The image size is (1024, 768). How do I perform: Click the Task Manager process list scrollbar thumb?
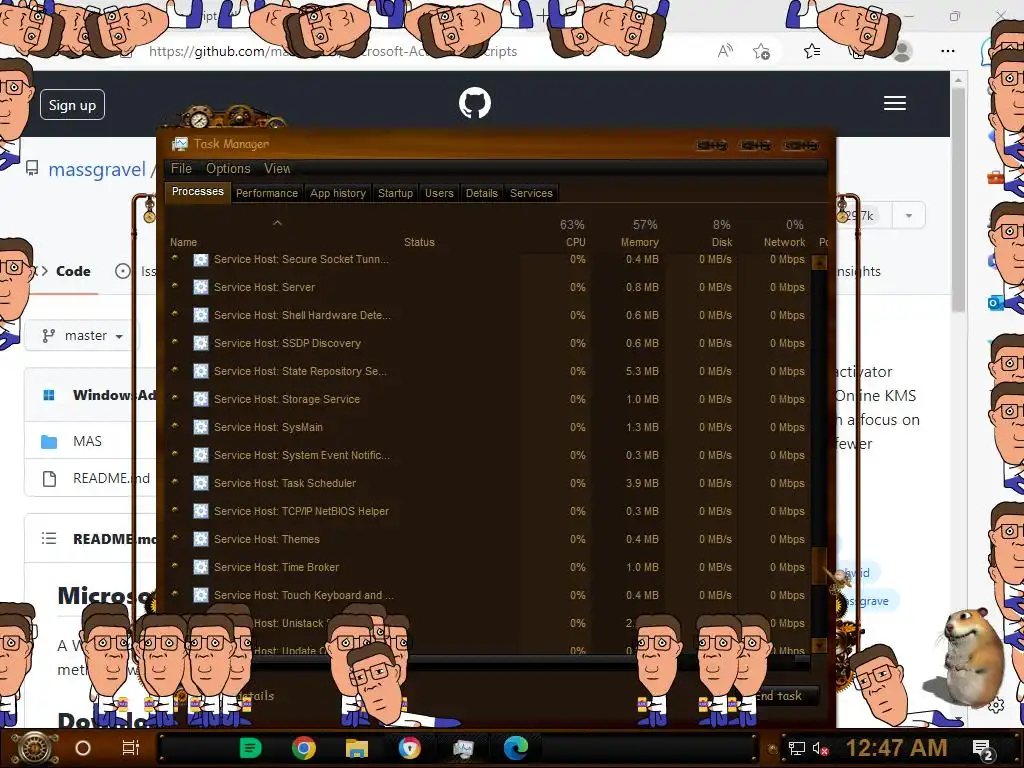pyautogui.click(x=819, y=567)
